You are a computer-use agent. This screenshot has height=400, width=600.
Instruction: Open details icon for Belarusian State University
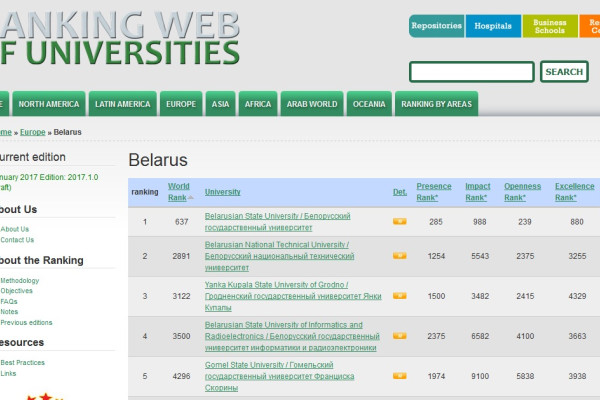pyautogui.click(x=399, y=222)
